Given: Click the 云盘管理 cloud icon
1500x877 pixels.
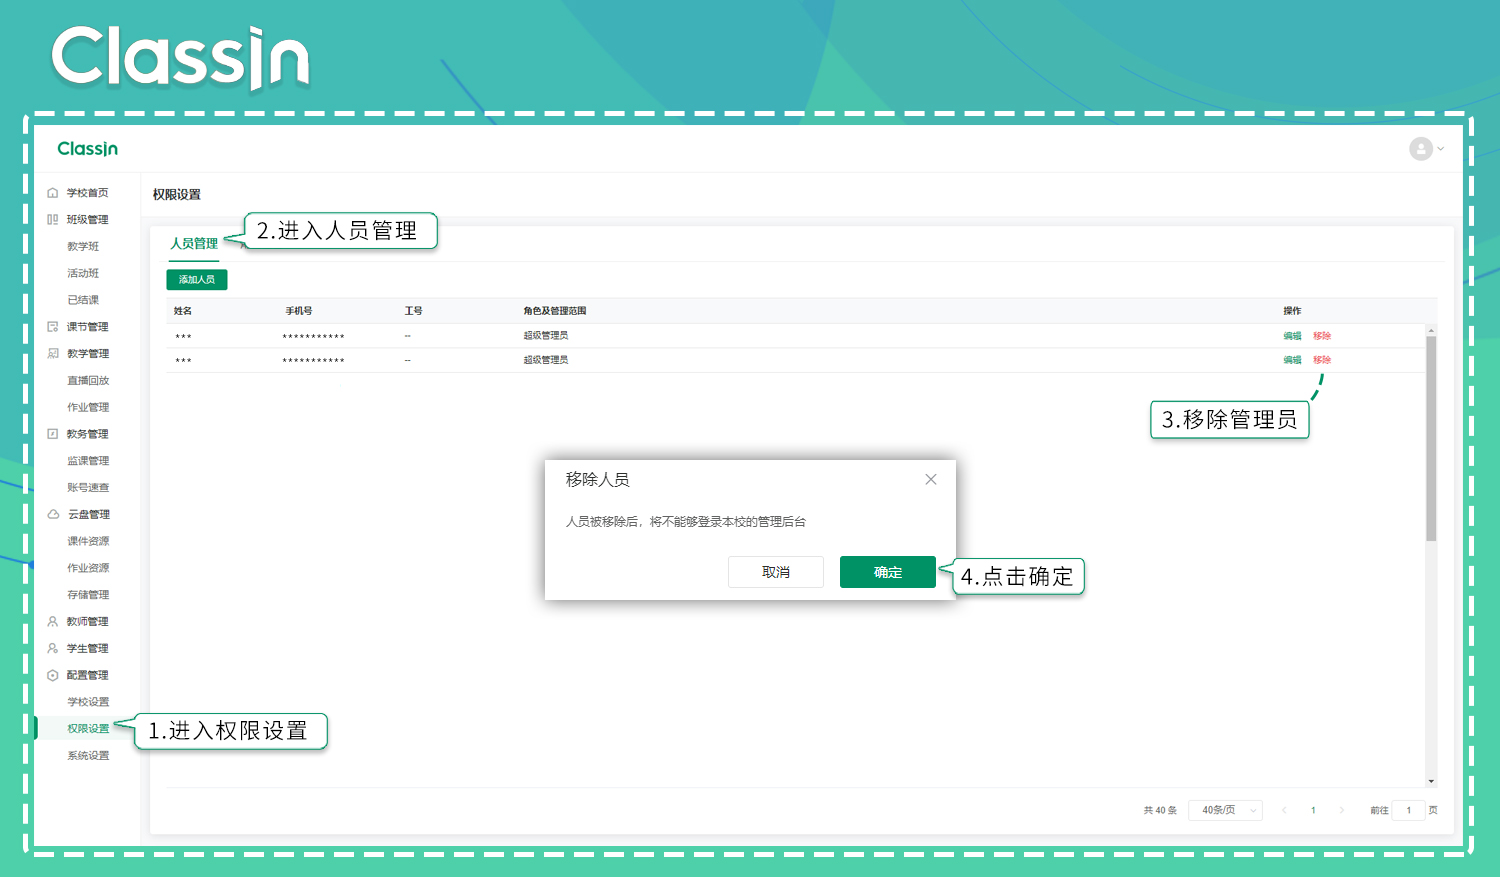Looking at the screenshot, I should tap(53, 514).
